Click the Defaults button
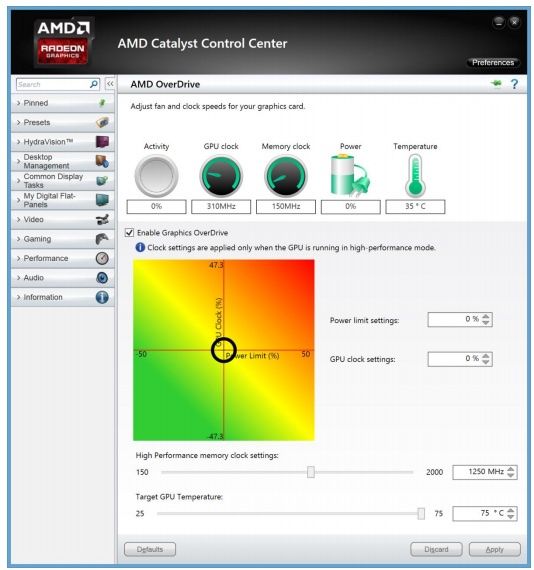This screenshot has width=534, height=570. click(x=150, y=549)
